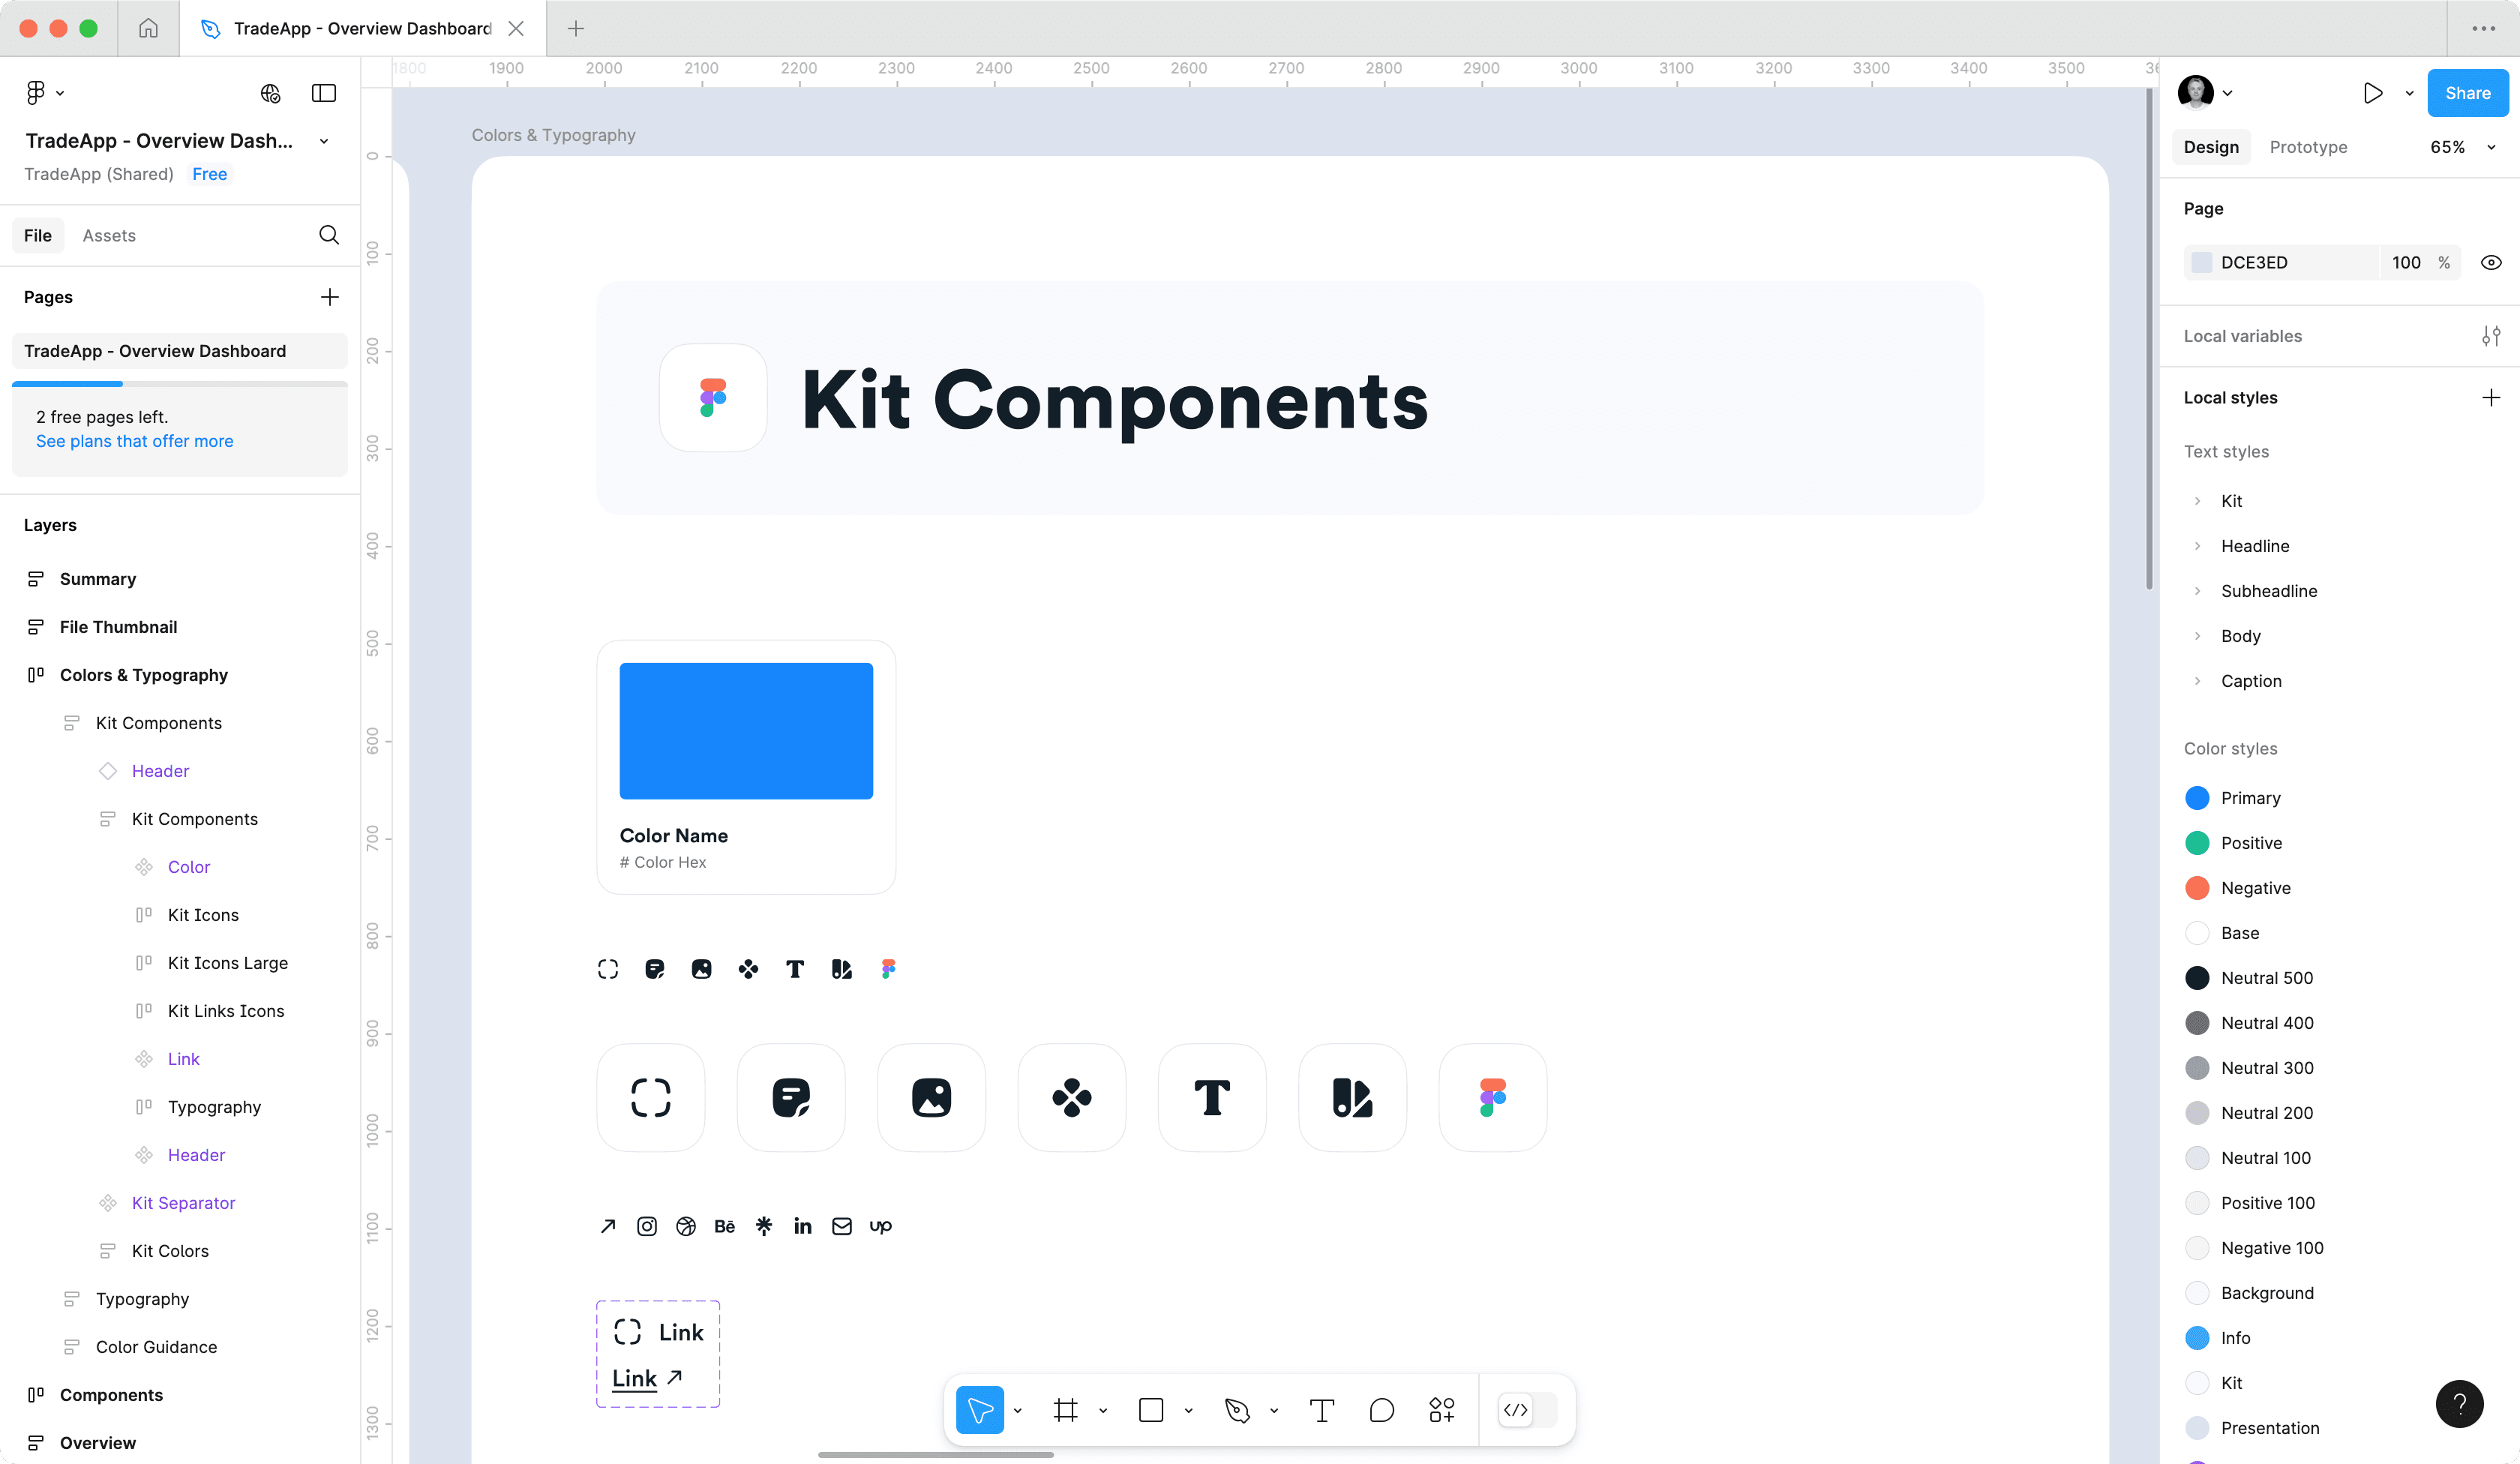Toggle the sidebar panel layout icon
Viewport: 2520px width, 1464px height.
[x=324, y=93]
